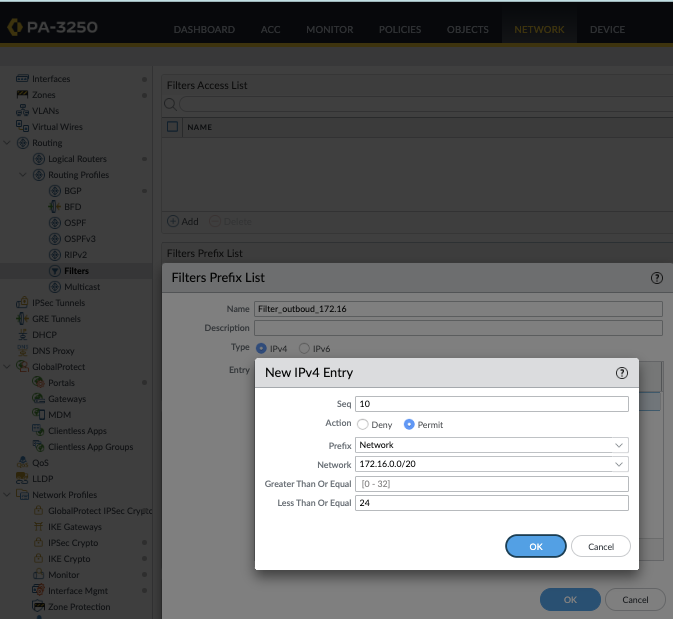Screen dimensions: 673x619
Task: Open help for New IPv4 Entry dialog
Action: (x=621, y=373)
